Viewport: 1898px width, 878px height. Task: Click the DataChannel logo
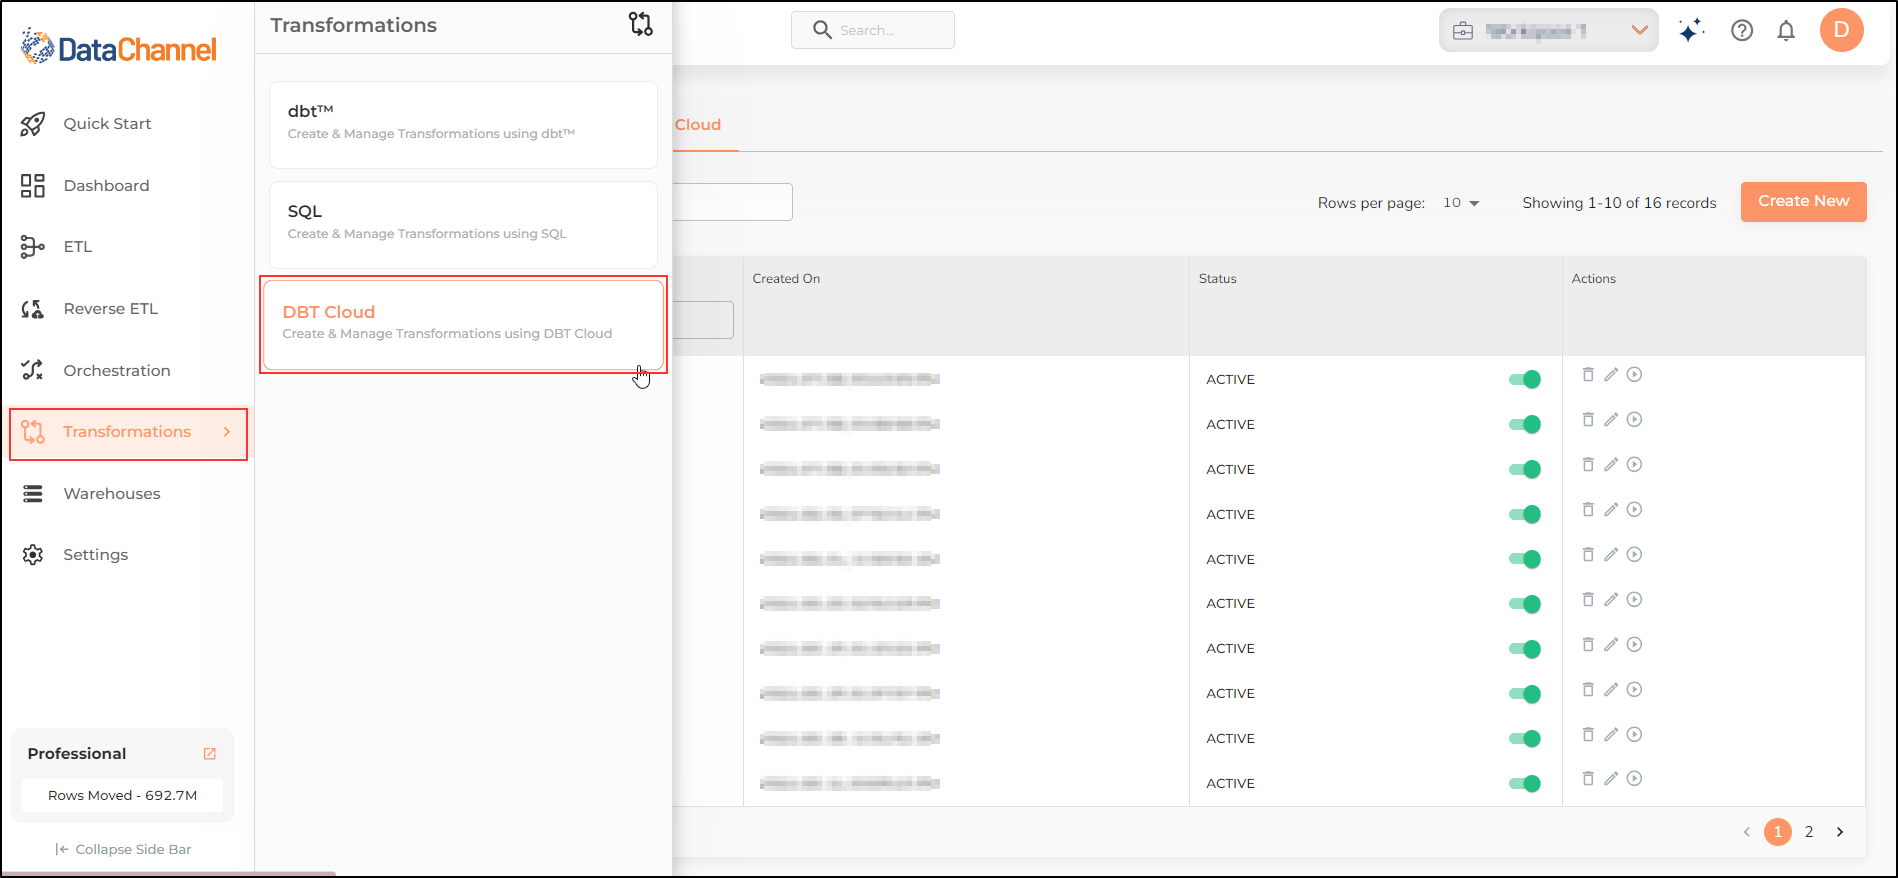click(x=118, y=48)
